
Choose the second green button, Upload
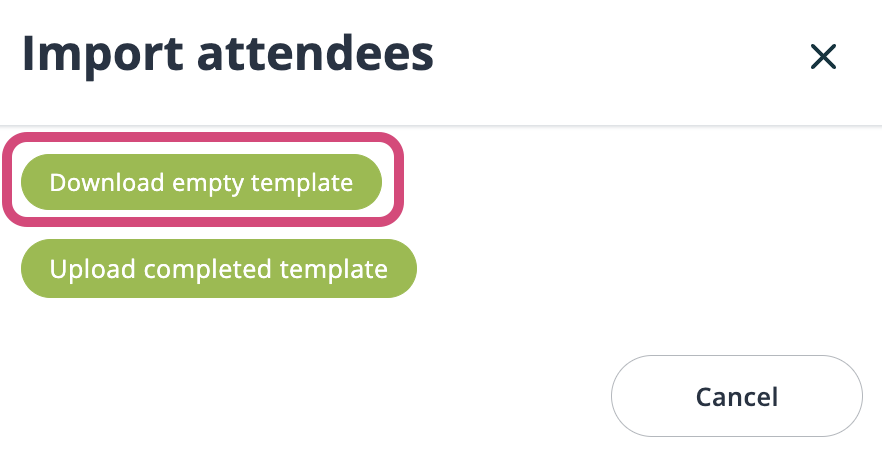pyautogui.click(x=218, y=268)
